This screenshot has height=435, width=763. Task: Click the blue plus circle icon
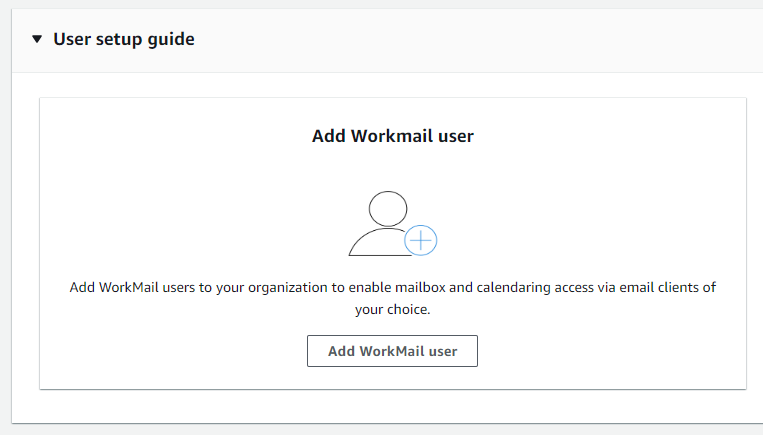coord(421,240)
